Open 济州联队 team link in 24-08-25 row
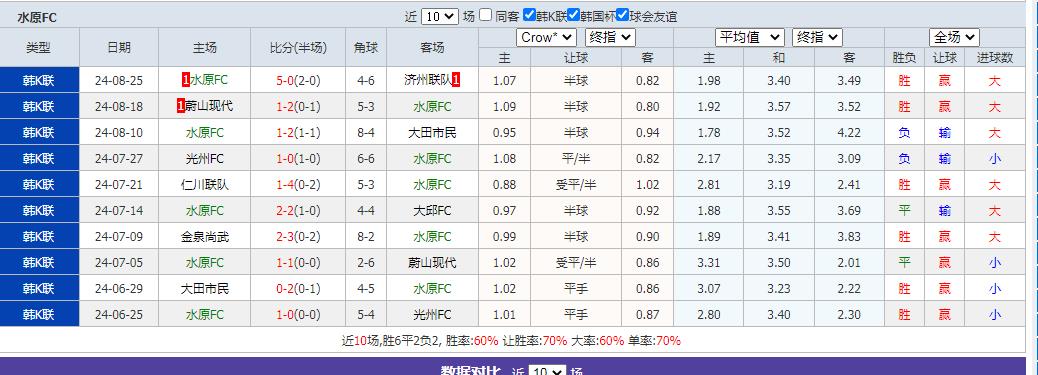1038x375 pixels. tap(428, 81)
